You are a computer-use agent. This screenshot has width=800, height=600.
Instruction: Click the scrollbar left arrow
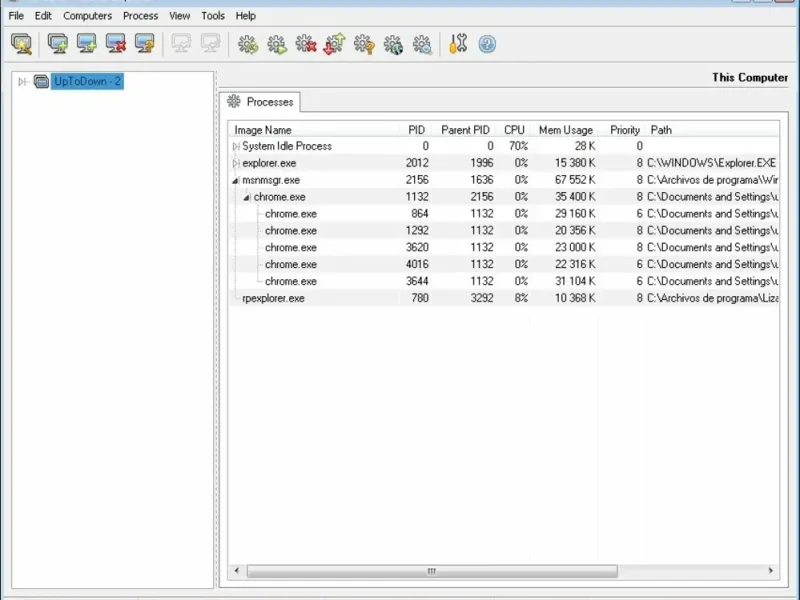tap(236, 571)
